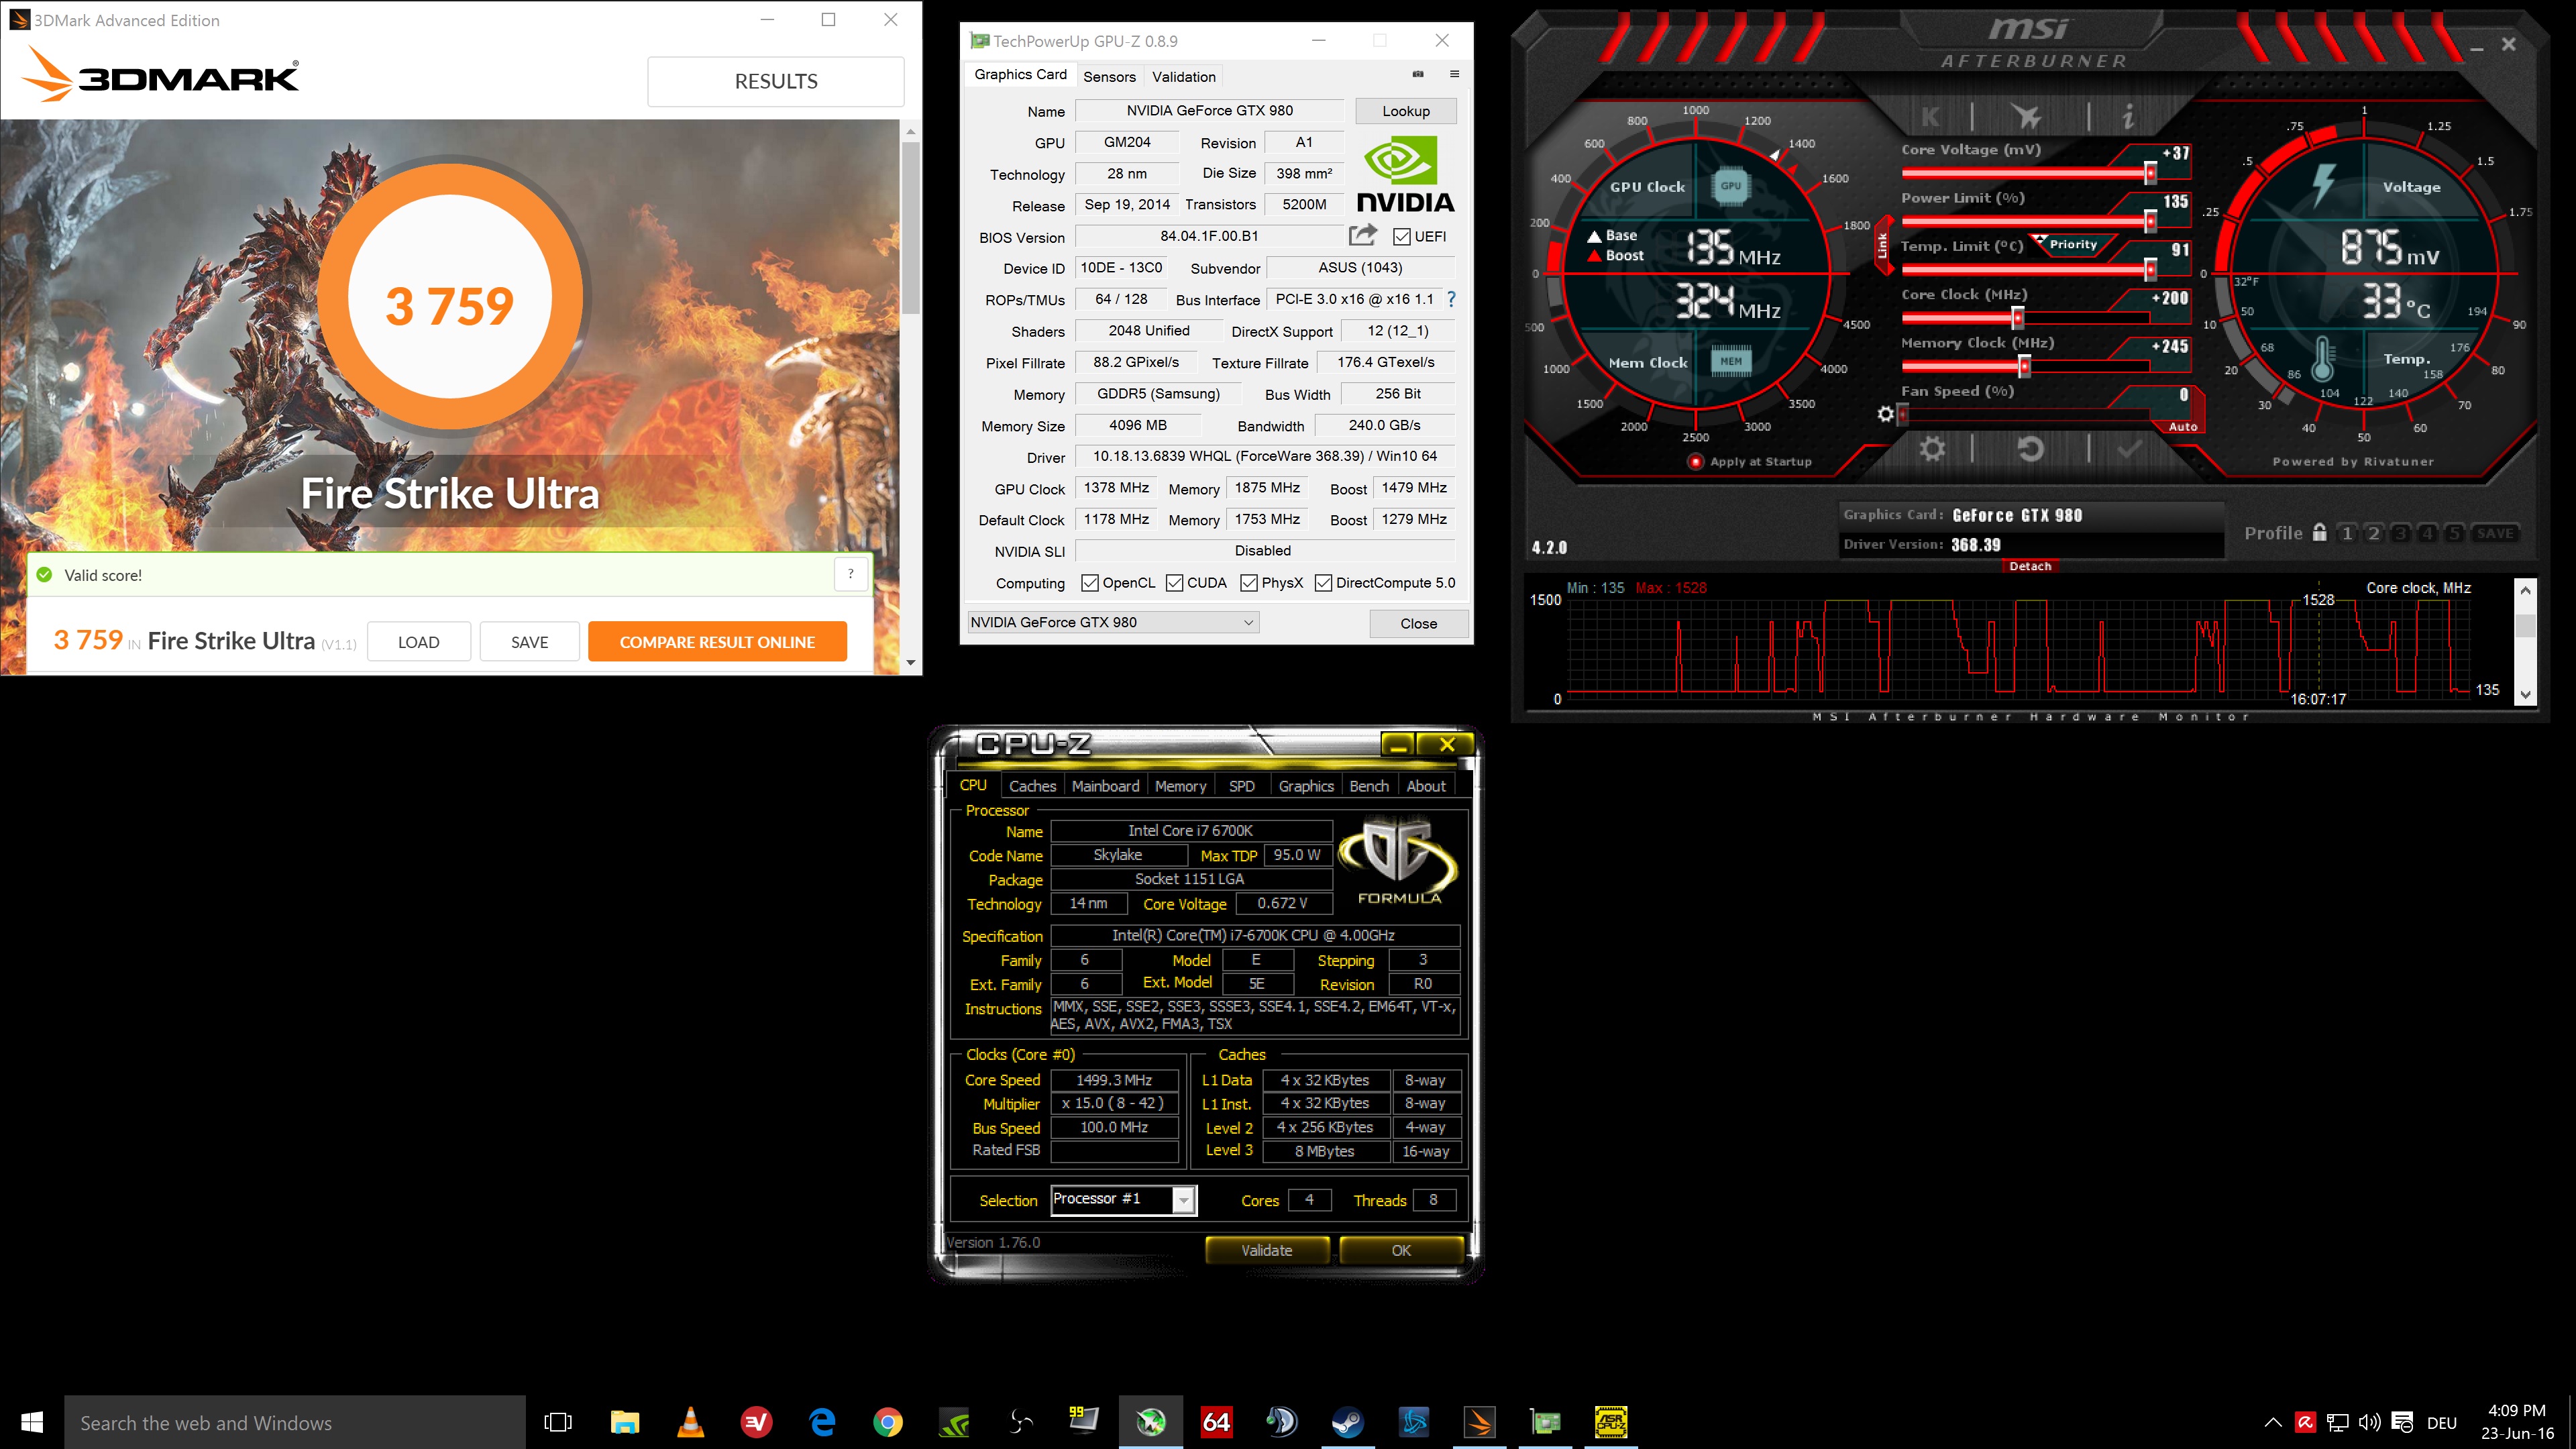
Task: Click Lookup button in GPU-Z
Action: (x=1406, y=111)
